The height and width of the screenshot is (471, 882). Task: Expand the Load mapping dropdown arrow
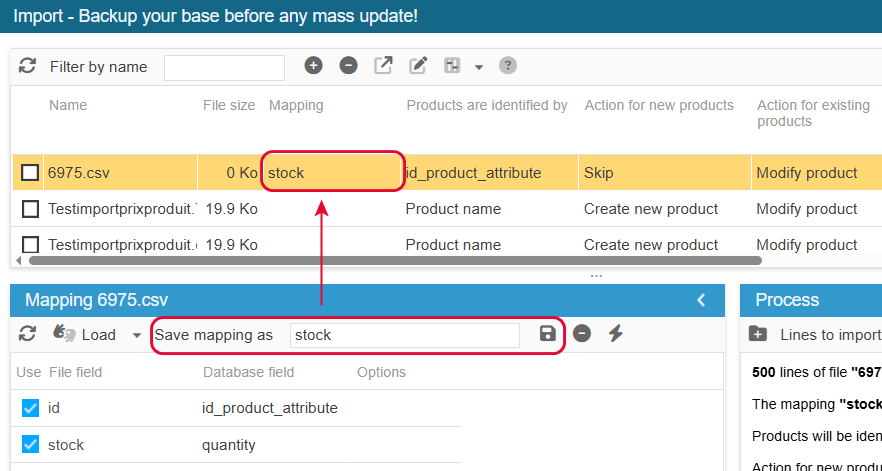click(x=137, y=335)
